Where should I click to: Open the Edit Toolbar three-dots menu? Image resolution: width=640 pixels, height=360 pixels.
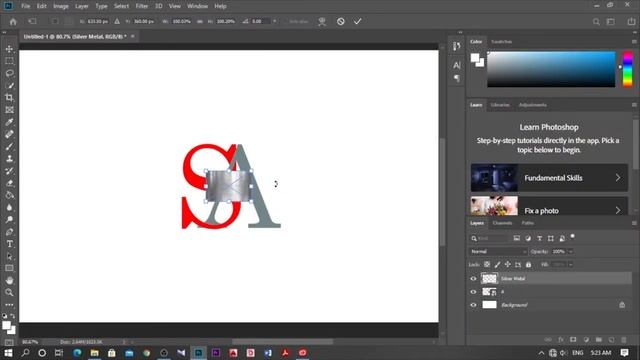tap(9, 304)
